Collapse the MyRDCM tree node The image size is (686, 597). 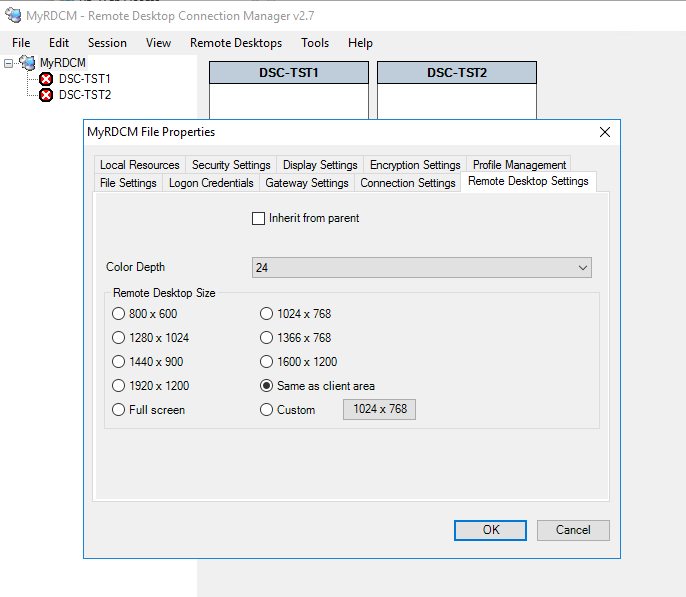[9, 63]
